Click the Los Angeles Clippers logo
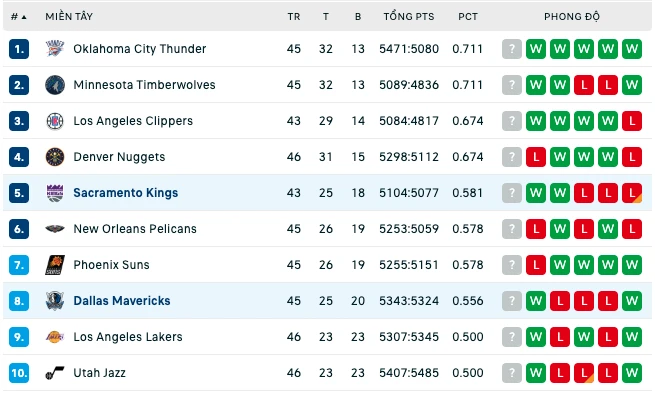This screenshot has width=655, height=396. click(x=55, y=121)
